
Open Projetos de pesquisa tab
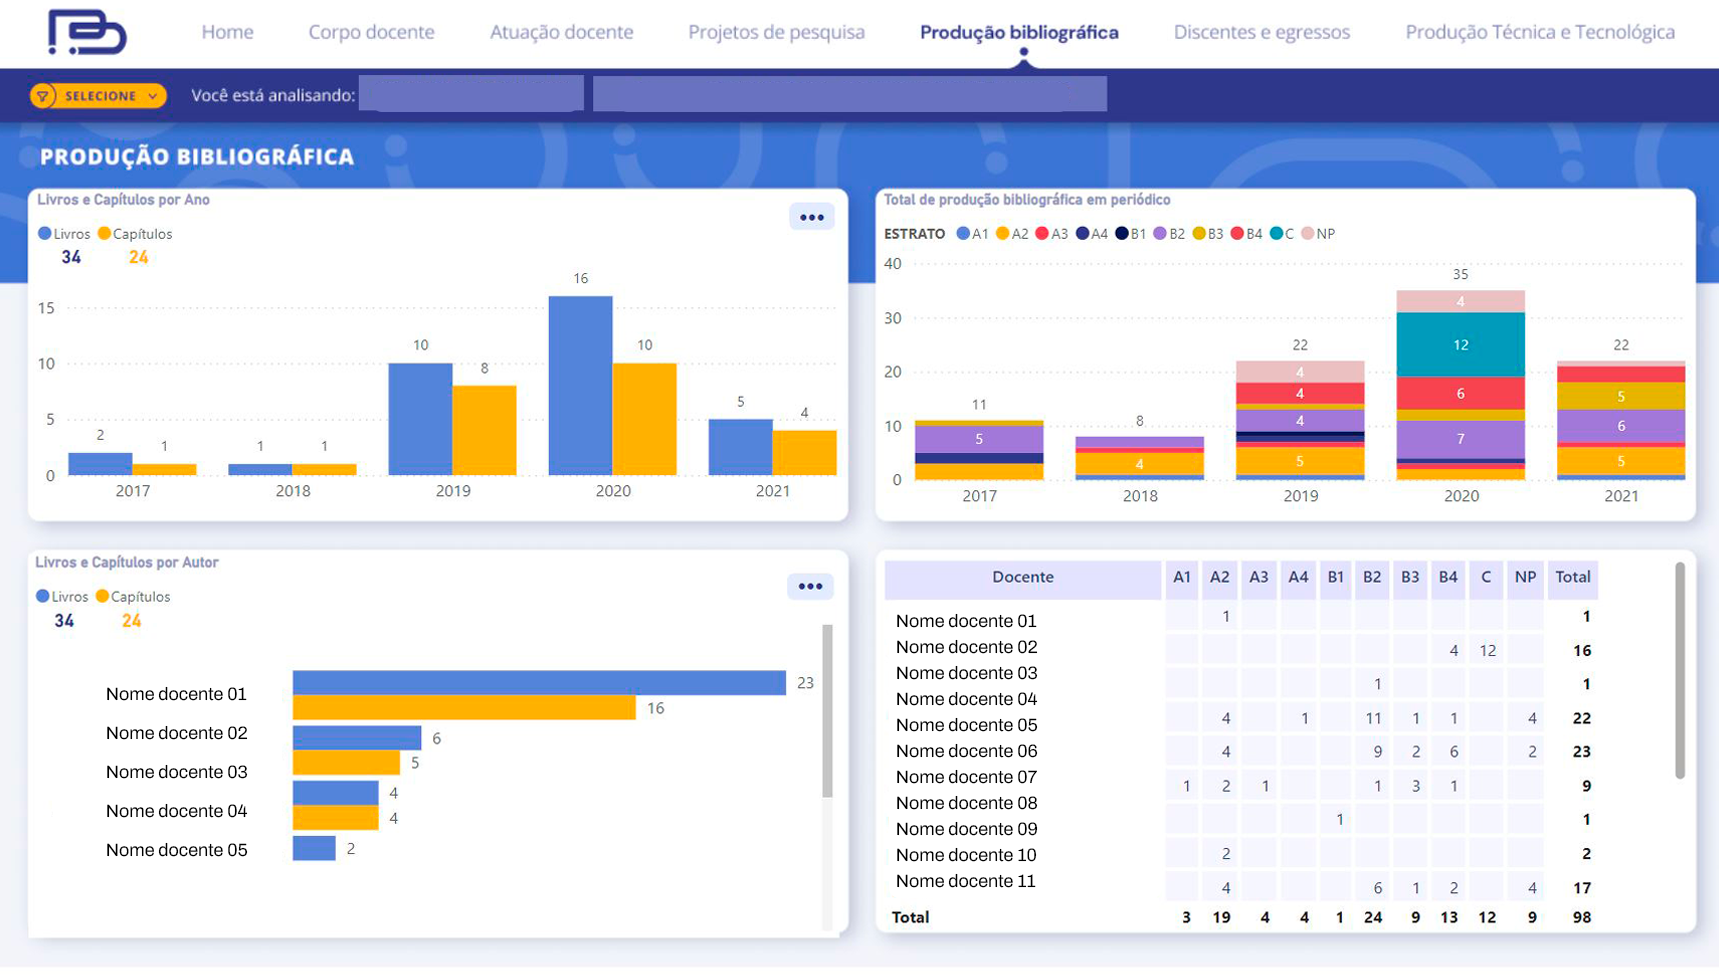point(776,32)
